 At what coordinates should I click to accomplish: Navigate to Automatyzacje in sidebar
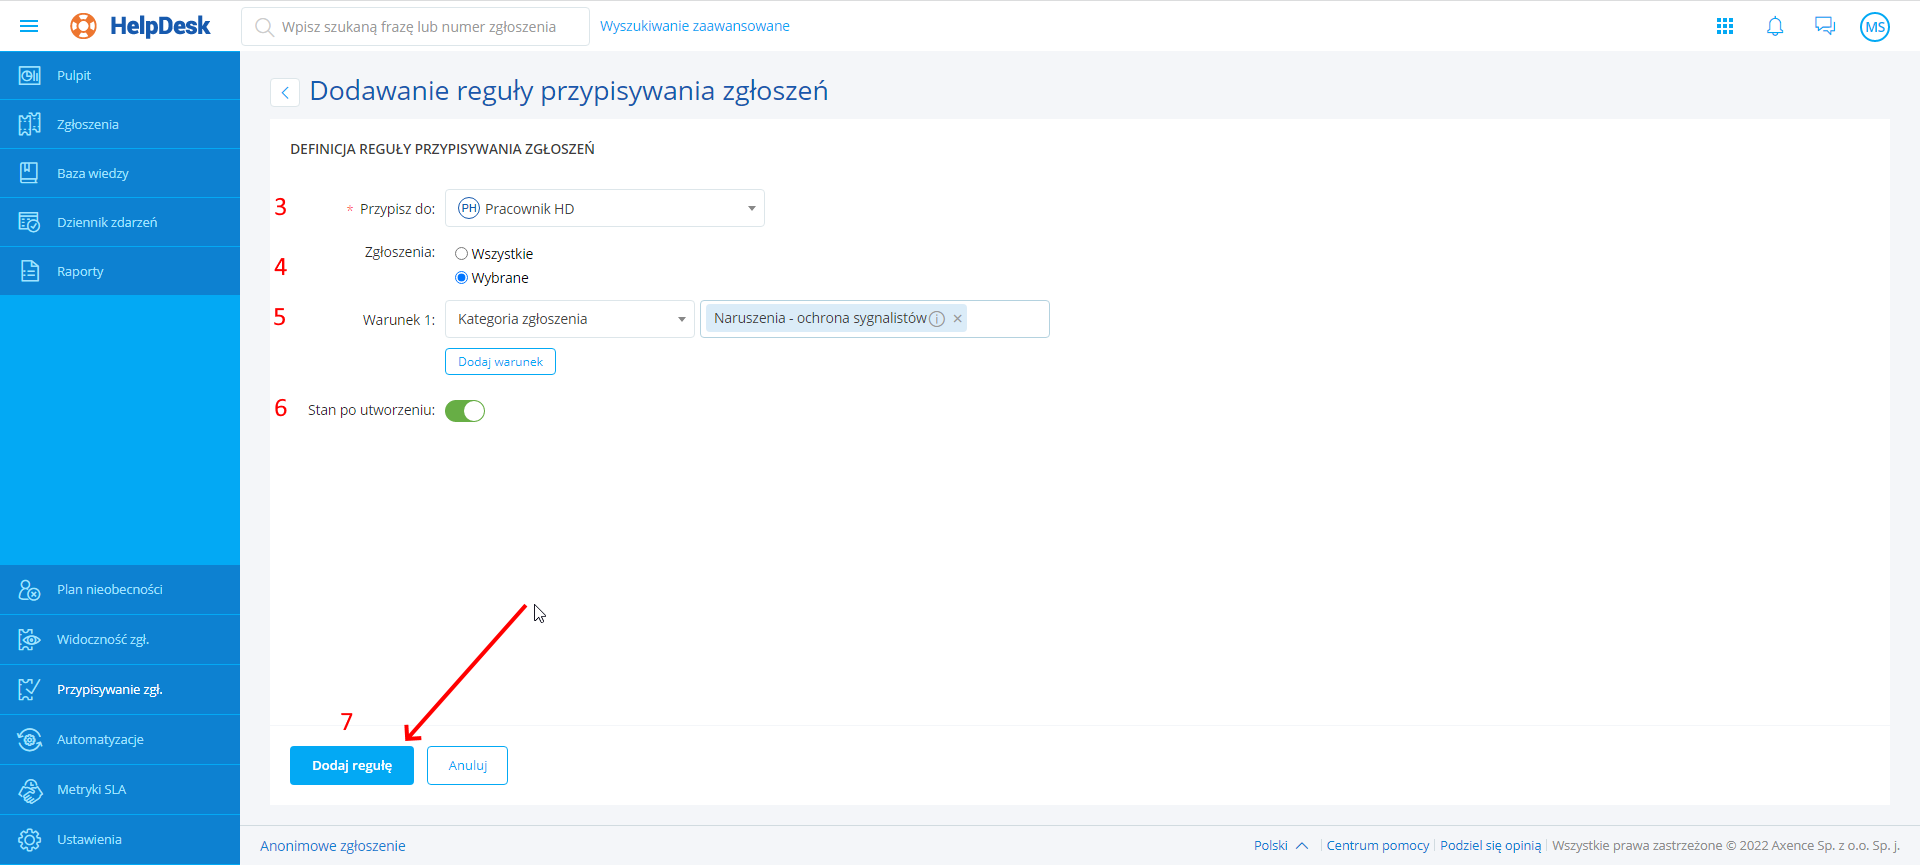pyautogui.click(x=100, y=740)
